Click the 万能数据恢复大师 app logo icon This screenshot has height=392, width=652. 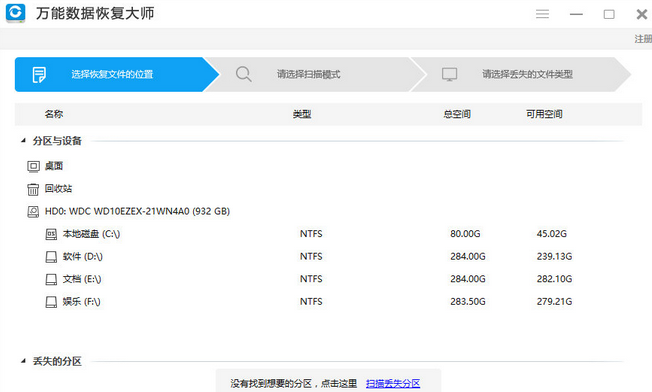pos(15,12)
